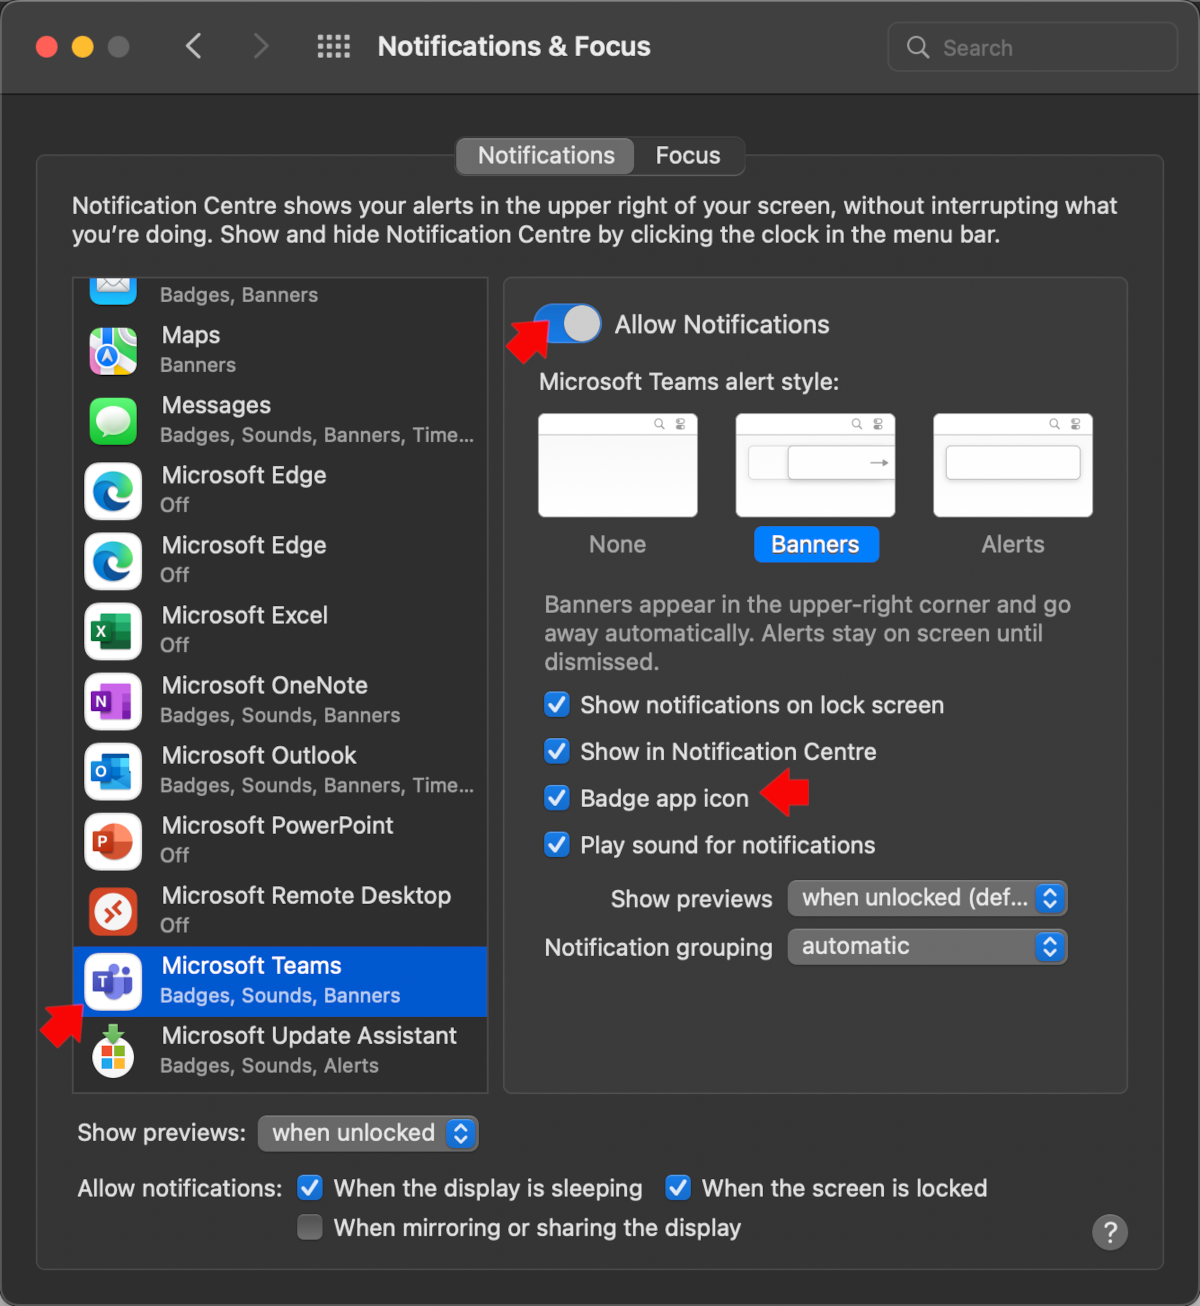Screen dimensions: 1200x1306
Task: Switch to the Focus tab
Action: (x=688, y=156)
